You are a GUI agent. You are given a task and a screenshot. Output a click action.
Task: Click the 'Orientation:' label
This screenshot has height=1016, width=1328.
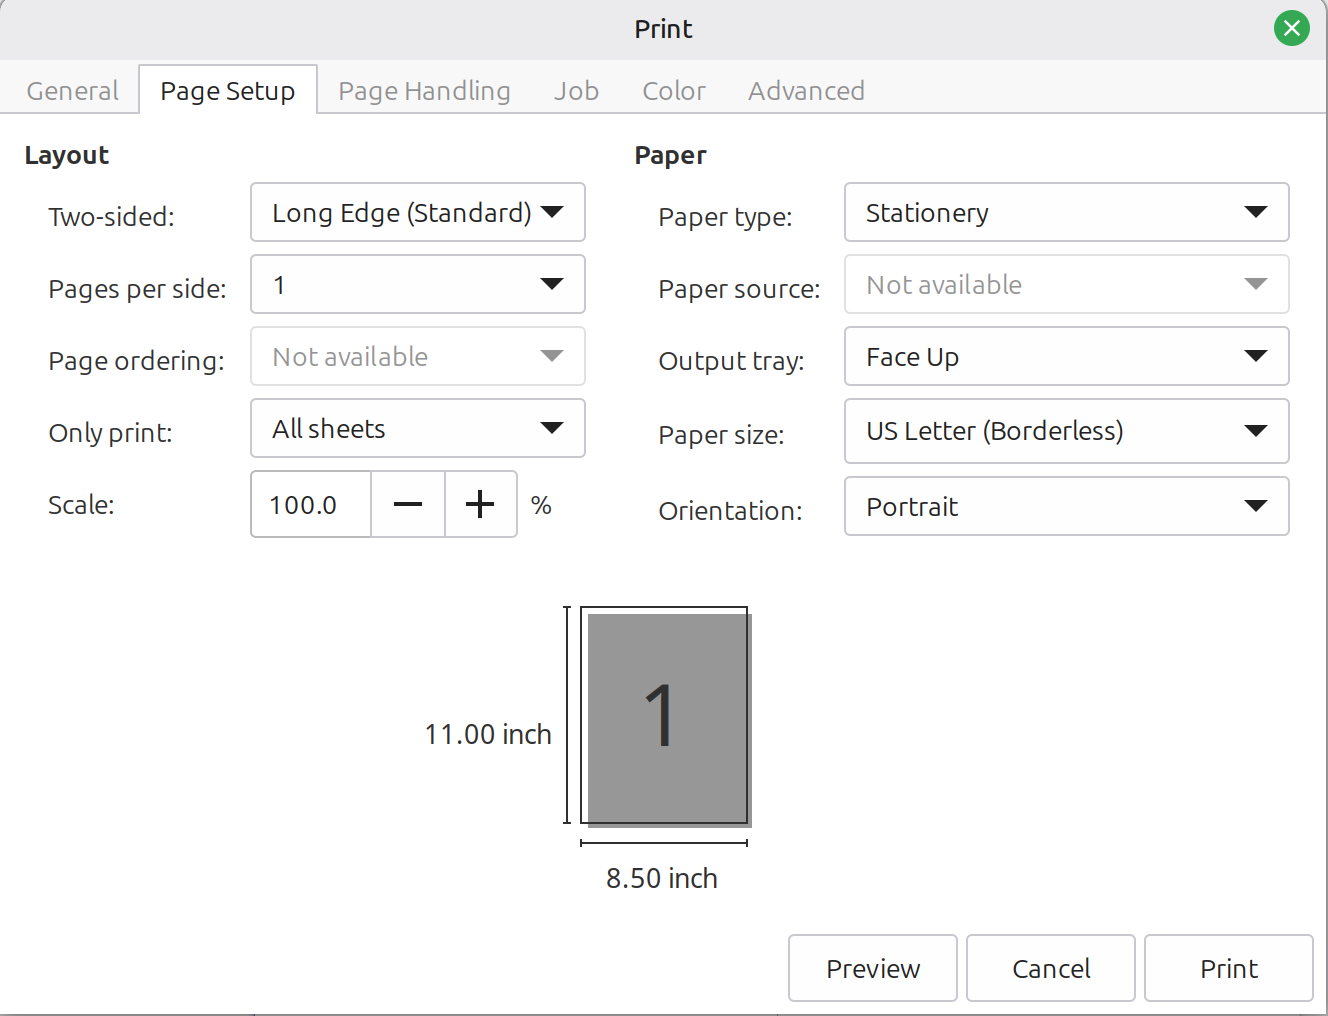730,511
